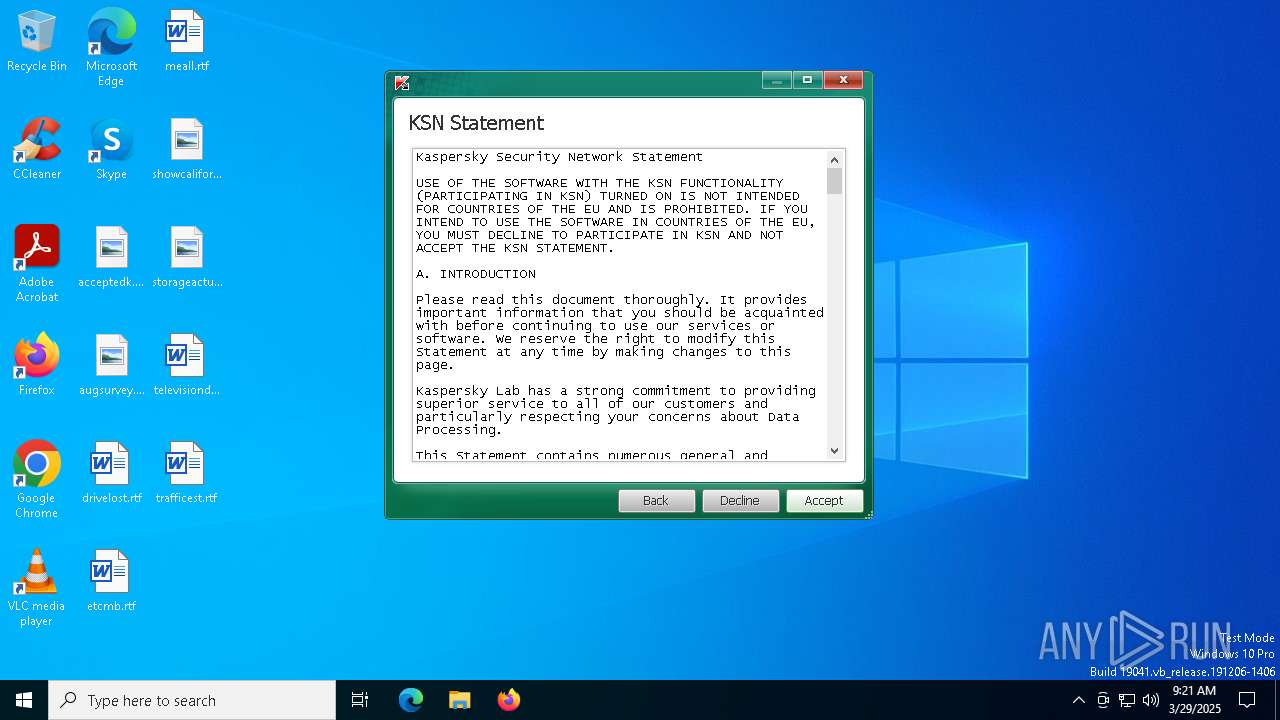The image size is (1280, 720).
Task: Launch Firefox from the taskbar
Action: [x=509, y=700]
